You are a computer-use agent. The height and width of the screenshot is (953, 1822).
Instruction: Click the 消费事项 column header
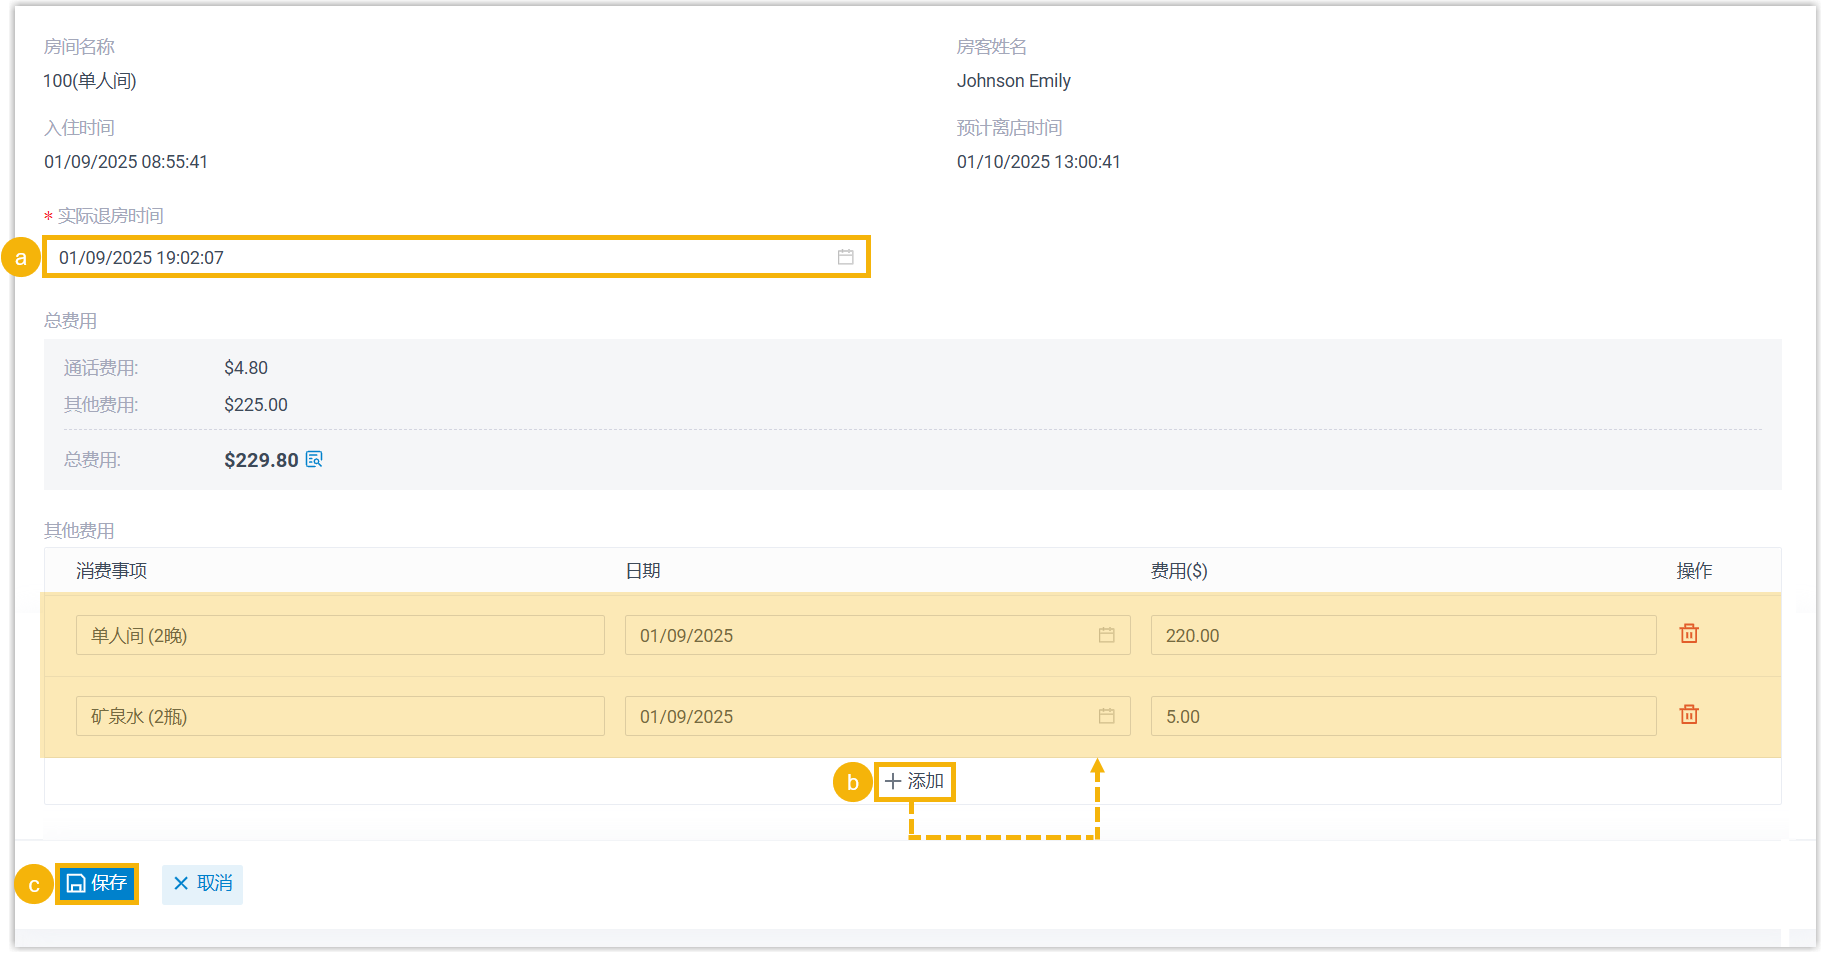(x=112, y=571)
